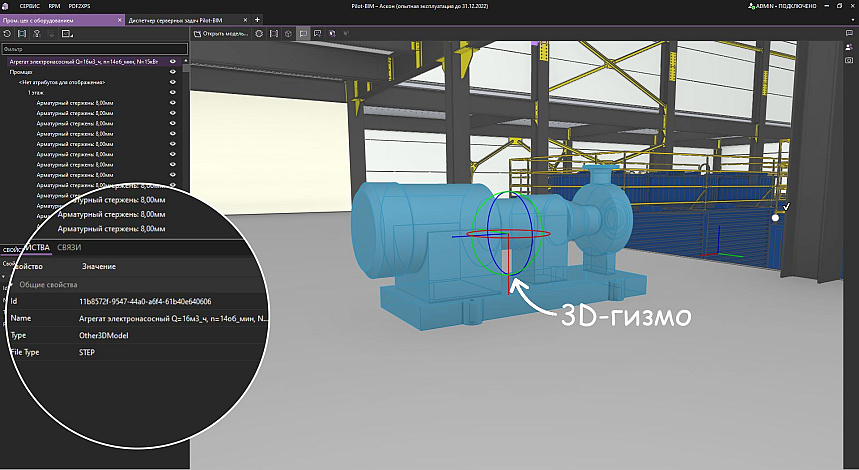Click the Открыть модель button
This screenshot has width=859, height=470.
(221, 33)
